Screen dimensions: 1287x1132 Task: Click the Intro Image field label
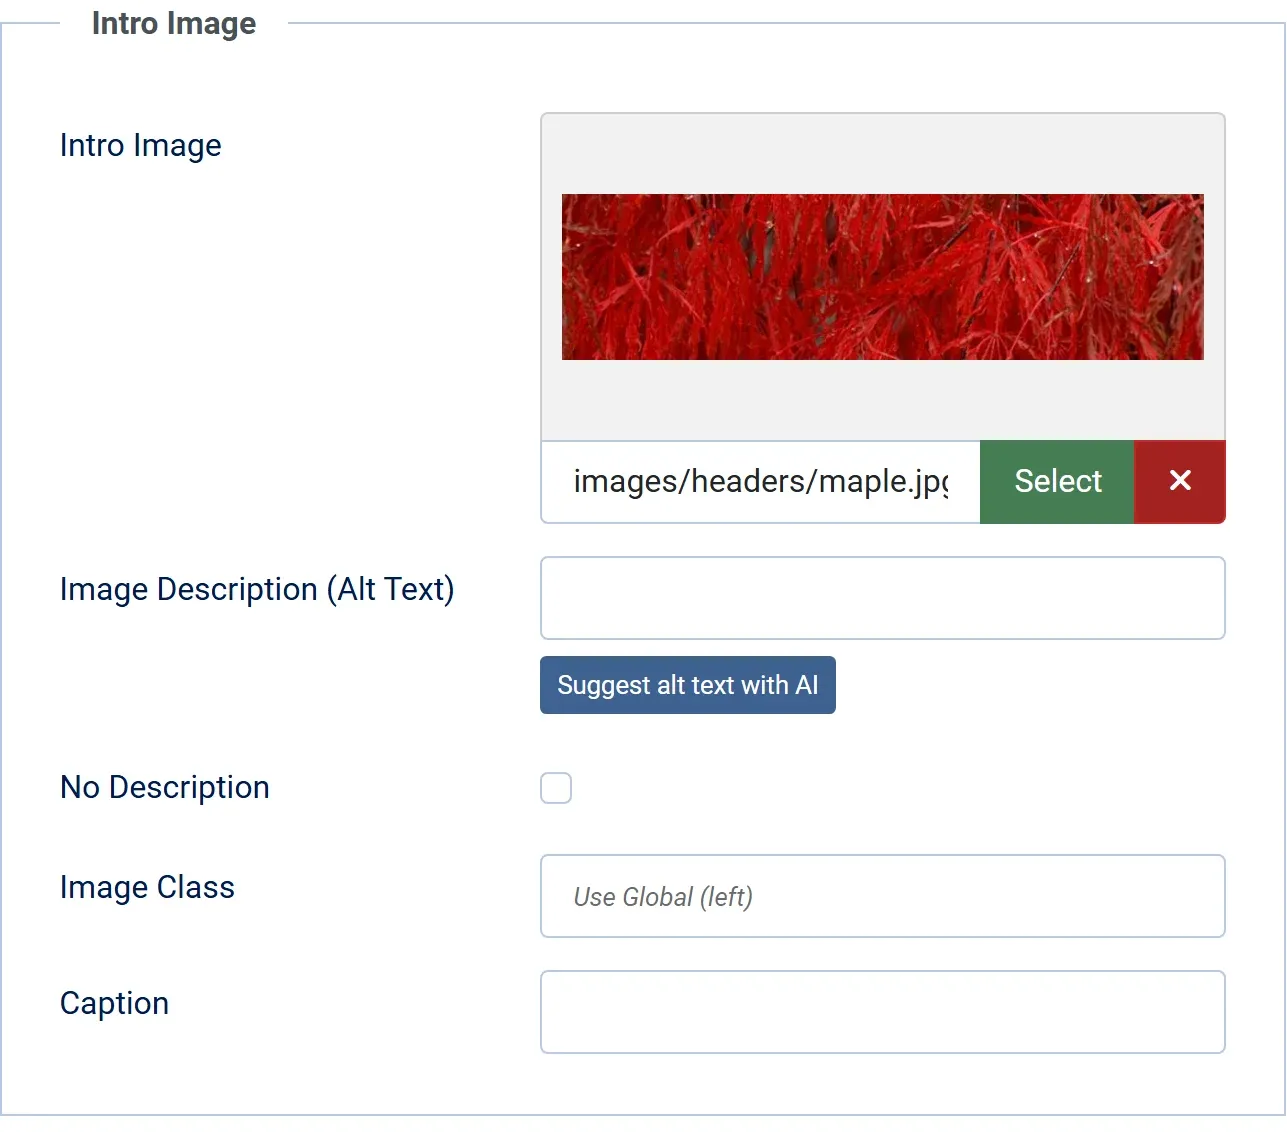pos(140,145)
